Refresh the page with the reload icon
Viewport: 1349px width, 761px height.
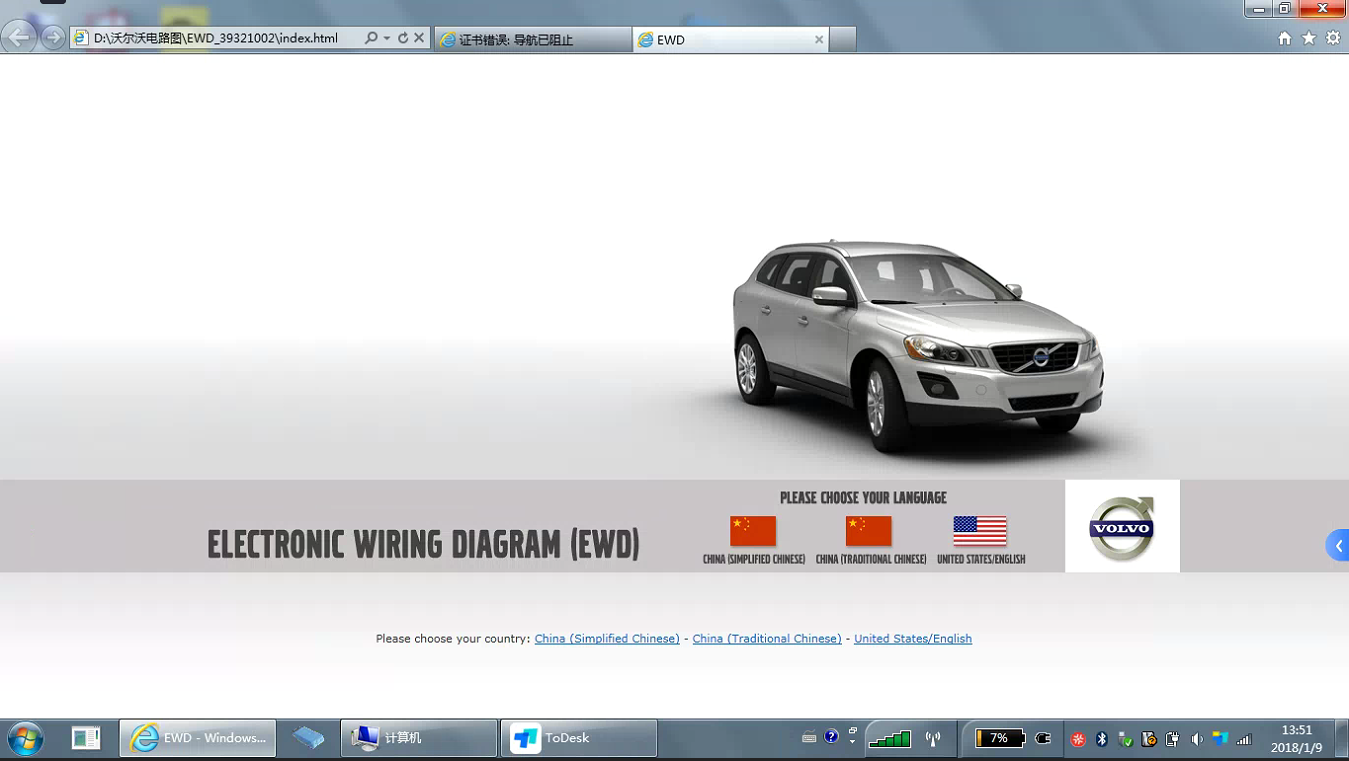[403, 38]
